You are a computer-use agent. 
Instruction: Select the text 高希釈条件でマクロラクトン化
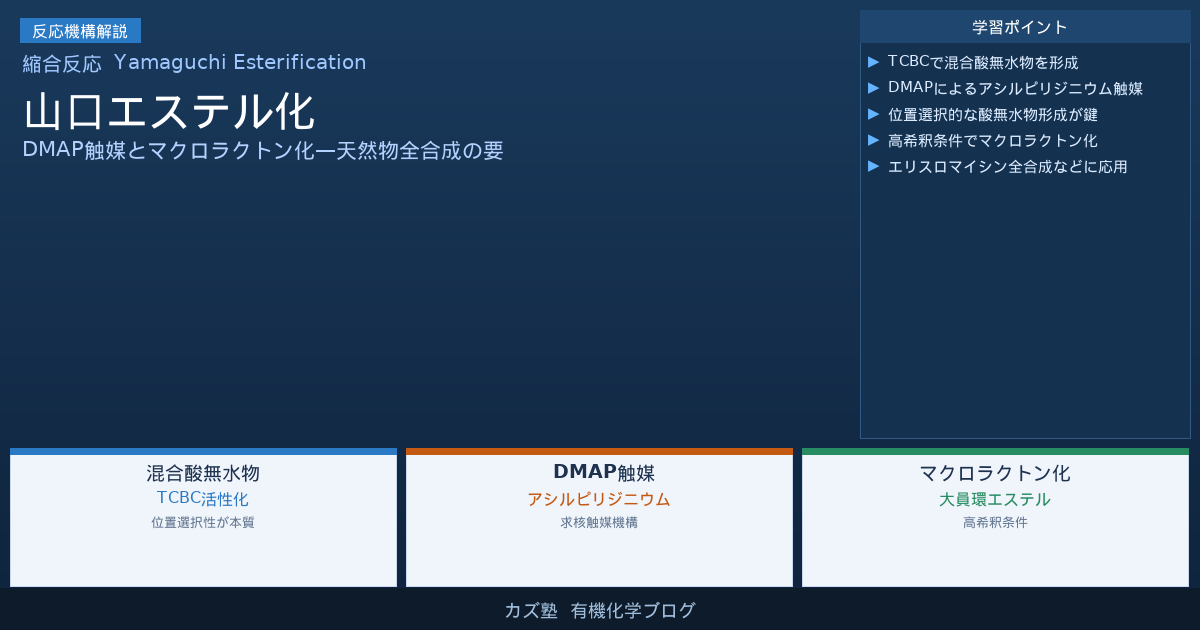click(x=993, y=140)
